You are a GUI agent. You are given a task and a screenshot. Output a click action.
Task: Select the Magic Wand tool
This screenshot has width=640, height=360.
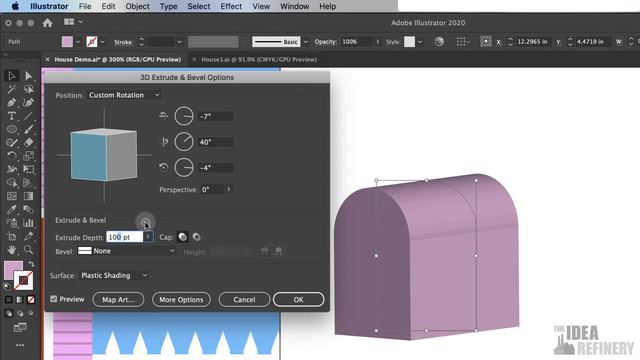click(x=11, y=89)
